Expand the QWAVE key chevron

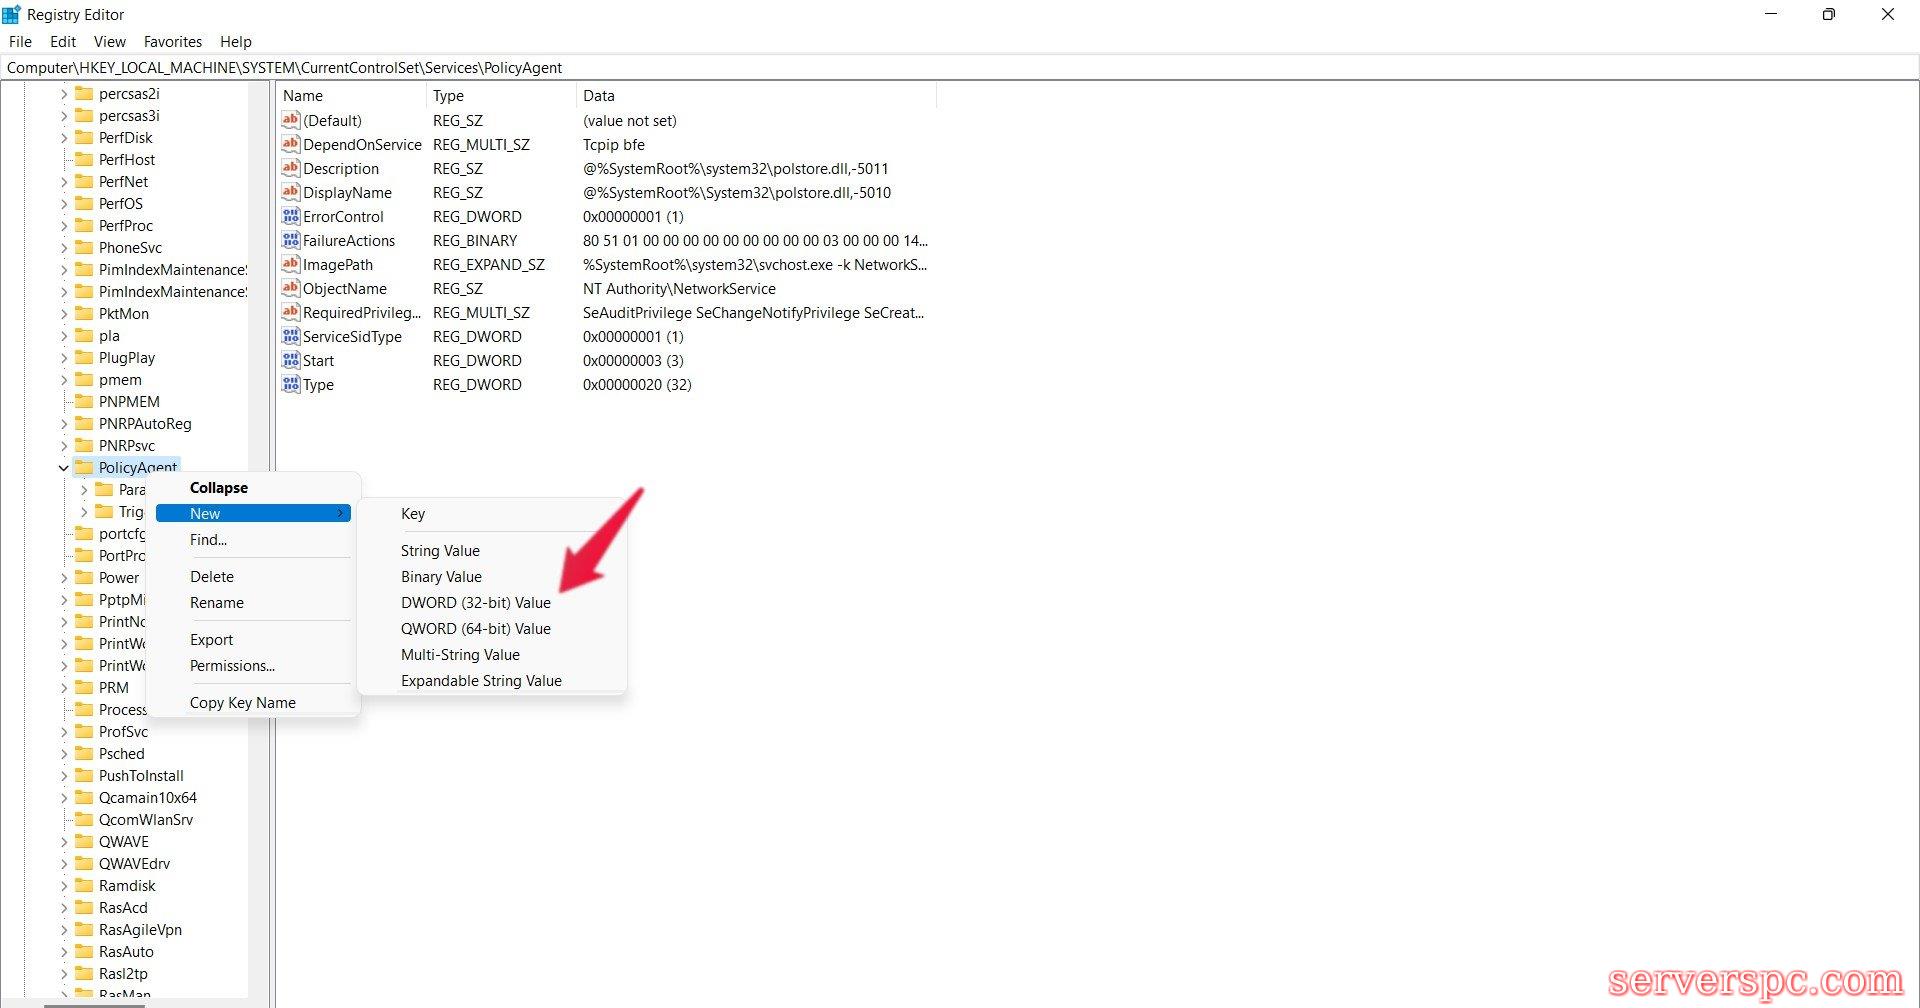click(x=64, y=842)
